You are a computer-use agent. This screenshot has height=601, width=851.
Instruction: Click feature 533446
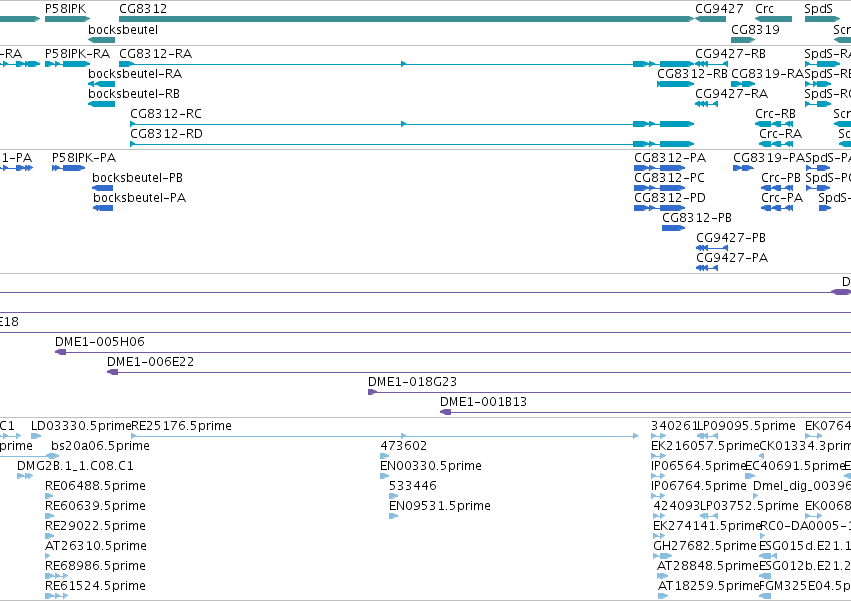(393, 496)
